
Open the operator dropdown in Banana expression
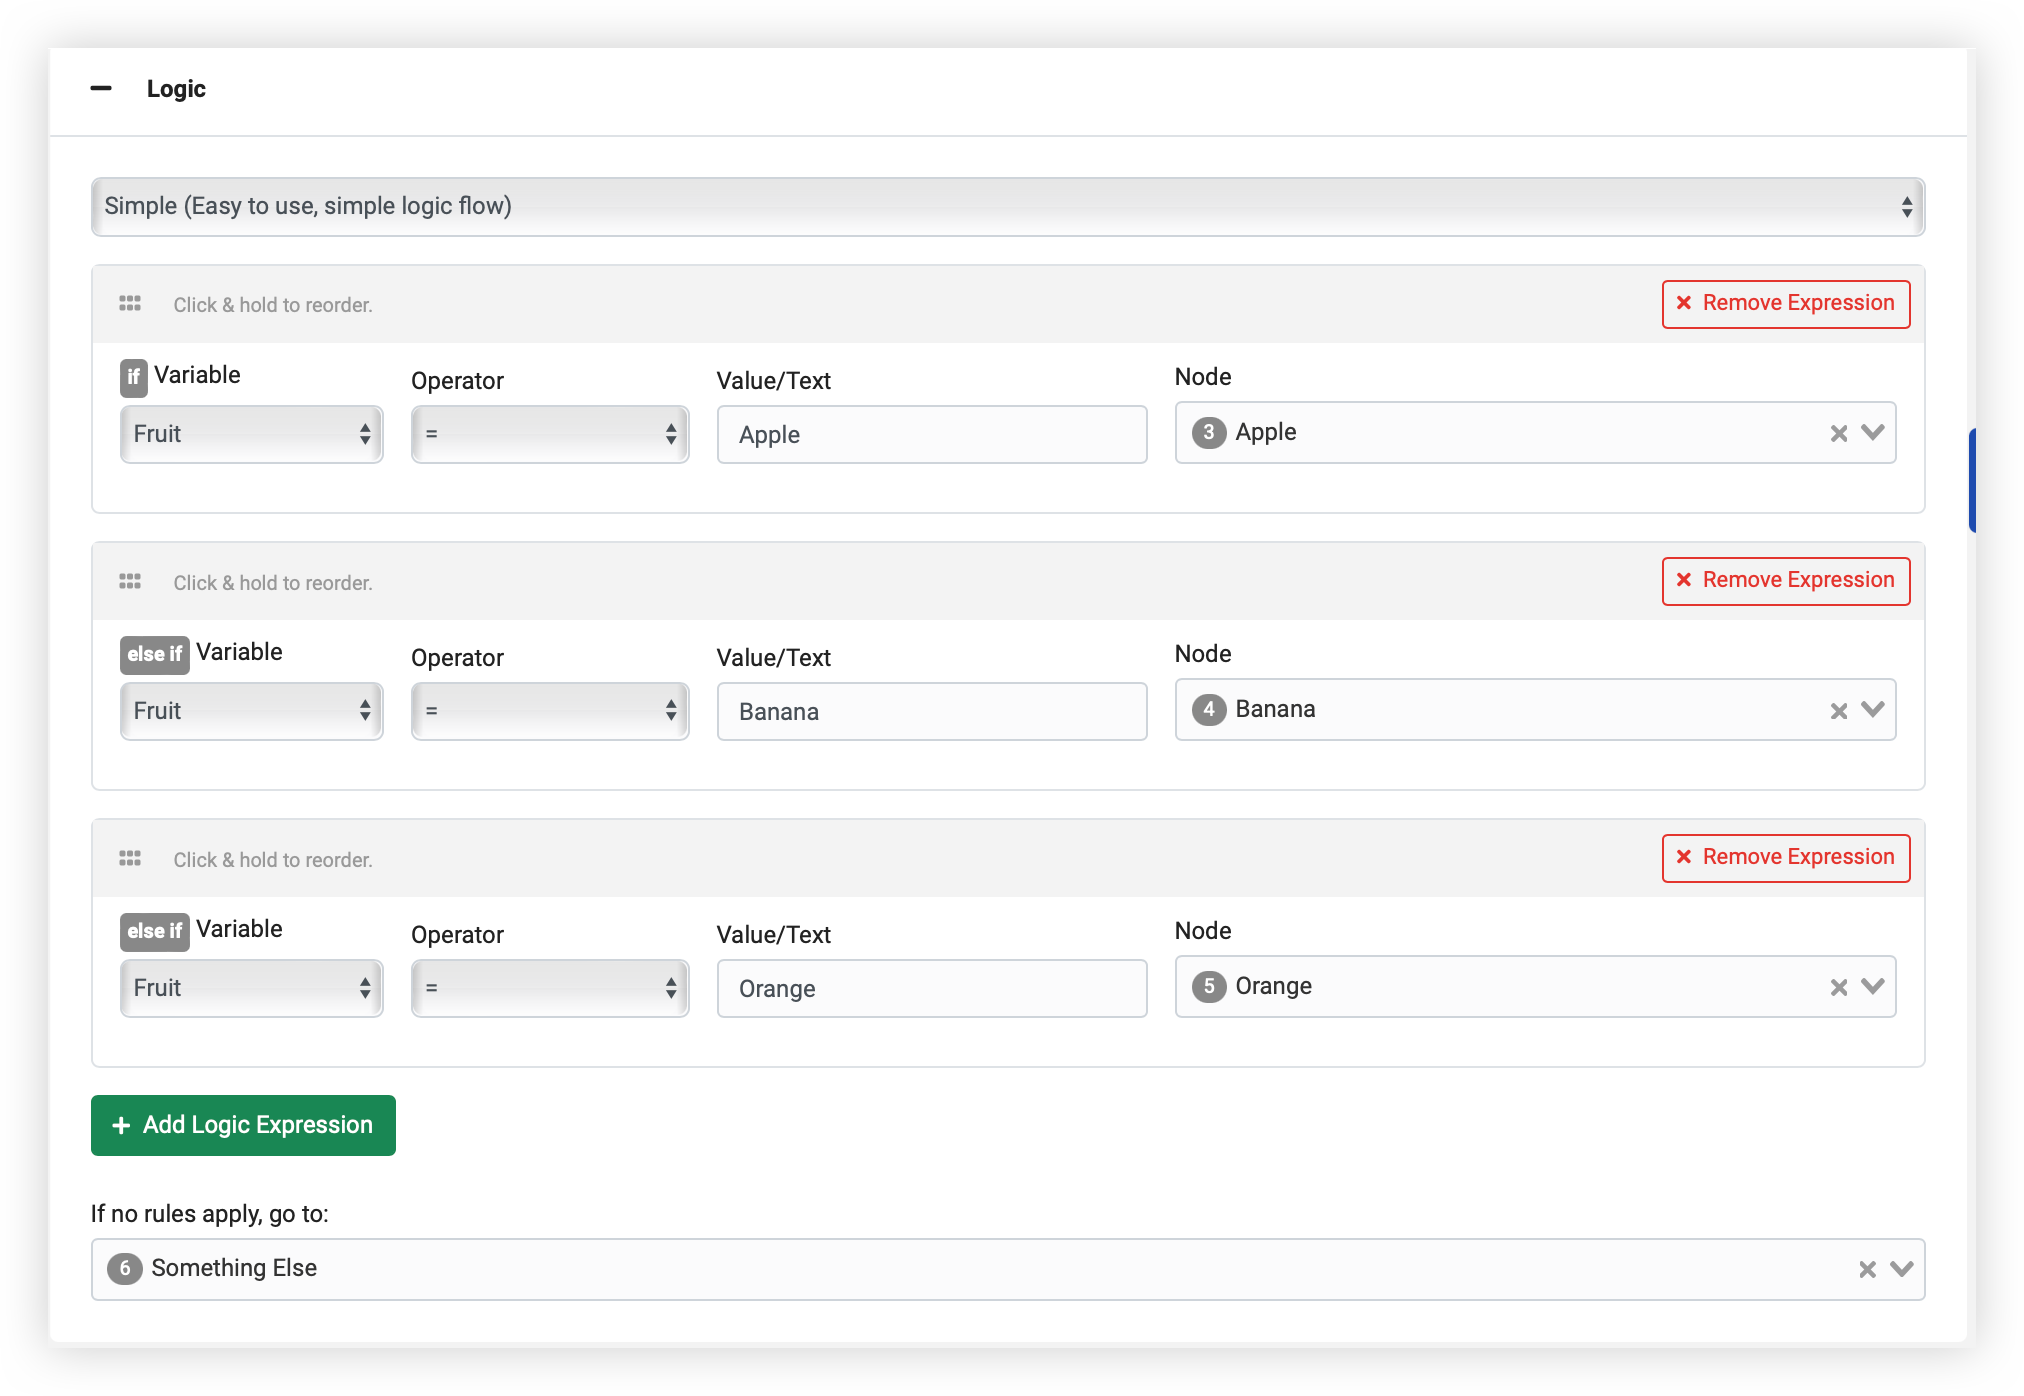coord(549,711)
